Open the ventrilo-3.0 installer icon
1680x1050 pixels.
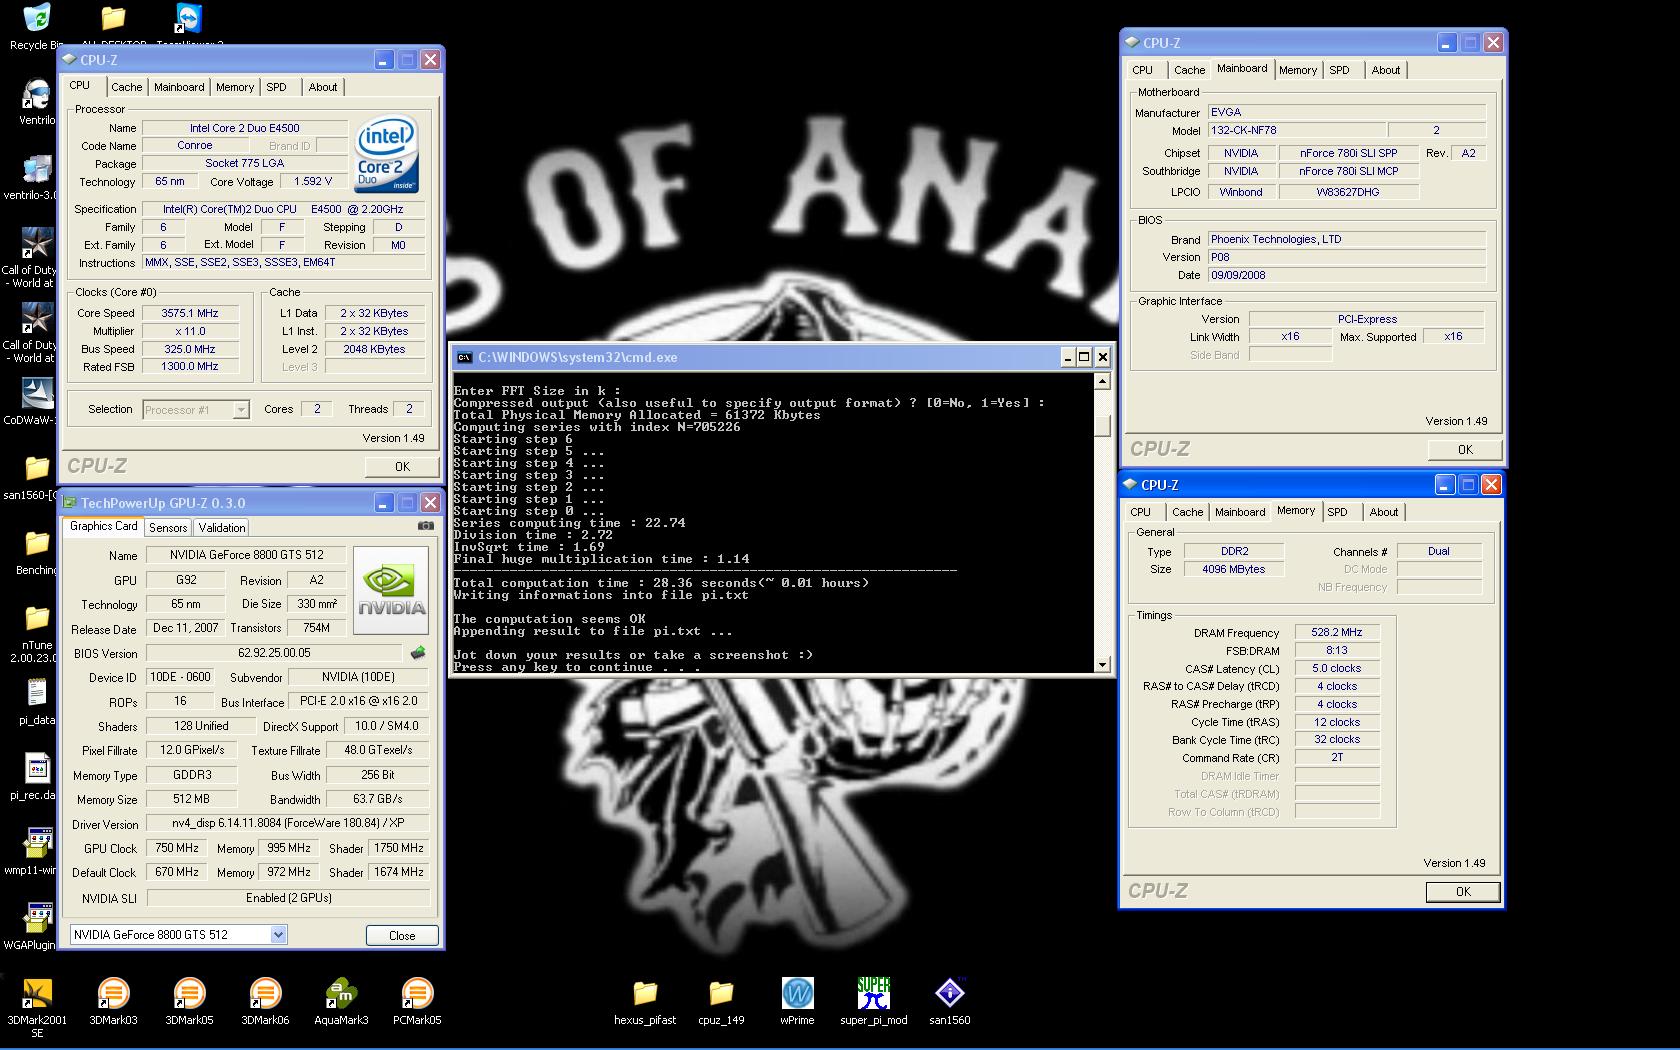(x=37, y=170)
